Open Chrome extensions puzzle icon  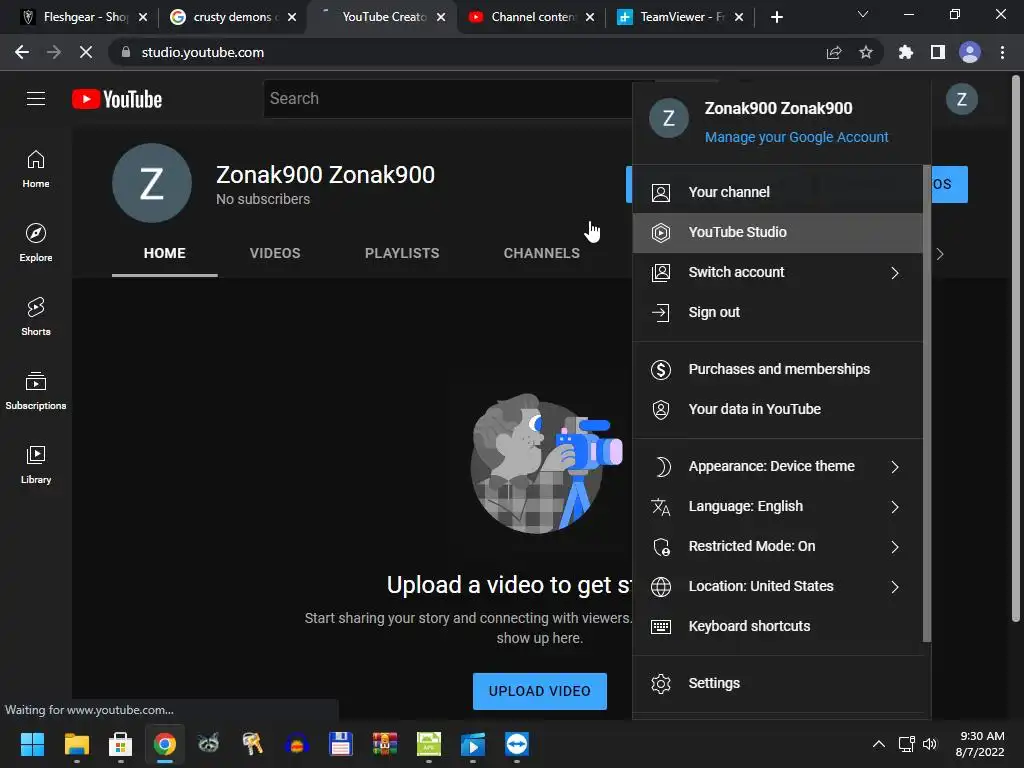(x=905, y=52)
